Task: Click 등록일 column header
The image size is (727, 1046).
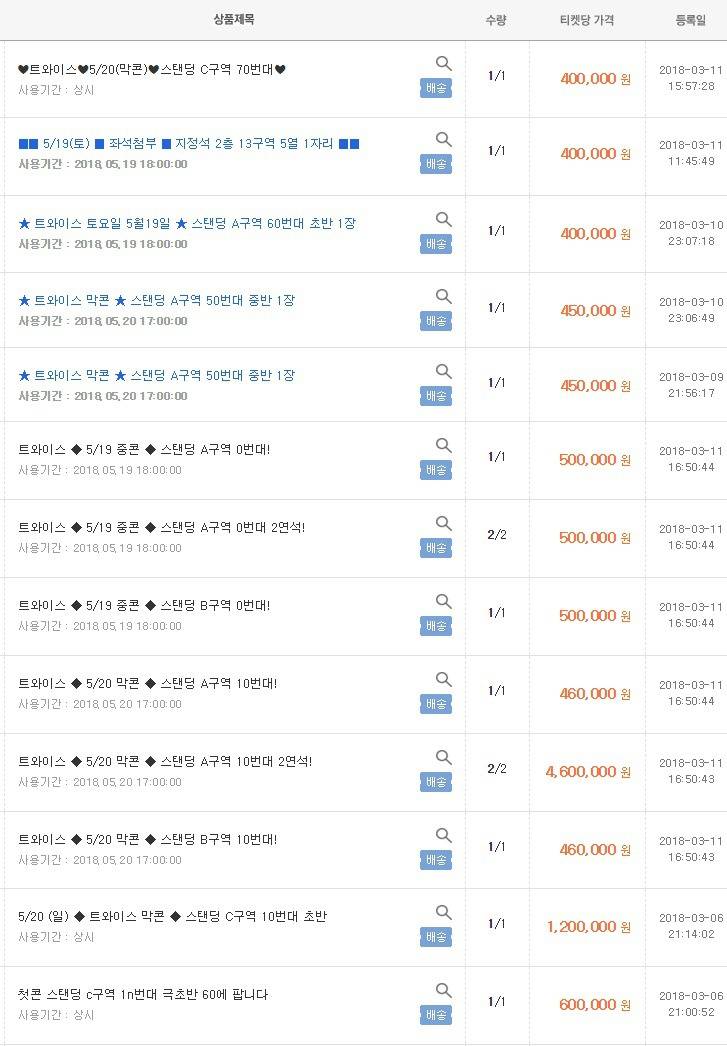Action: 691,20
